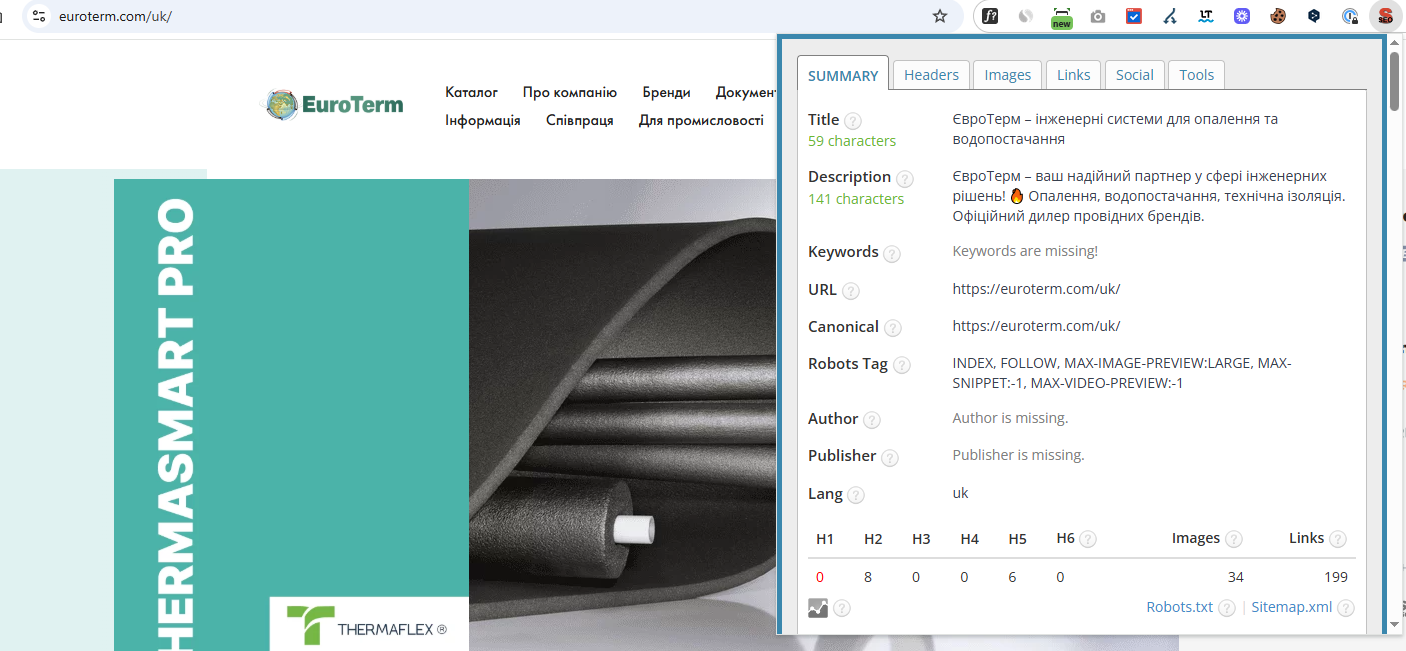Open the Links tab
The width and height of the screenshot is (1406, 651).
1073,75
